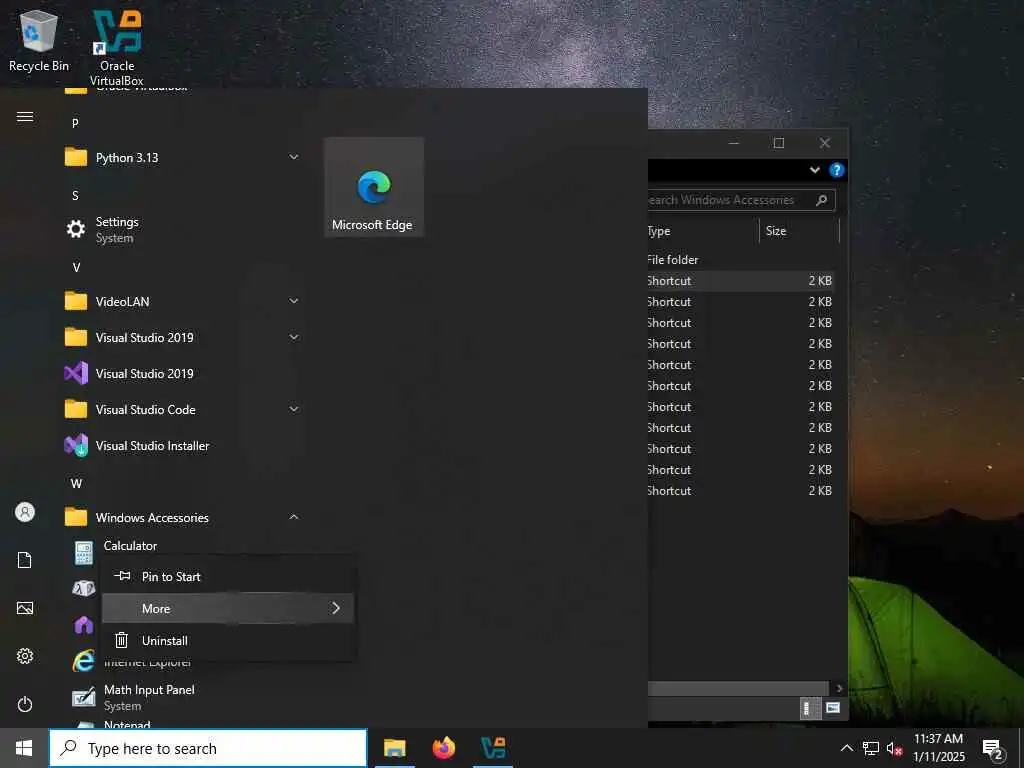Screen dimensions: 1024x768
Task: Open VirtualBox from the taskbar
Action: 492,748
